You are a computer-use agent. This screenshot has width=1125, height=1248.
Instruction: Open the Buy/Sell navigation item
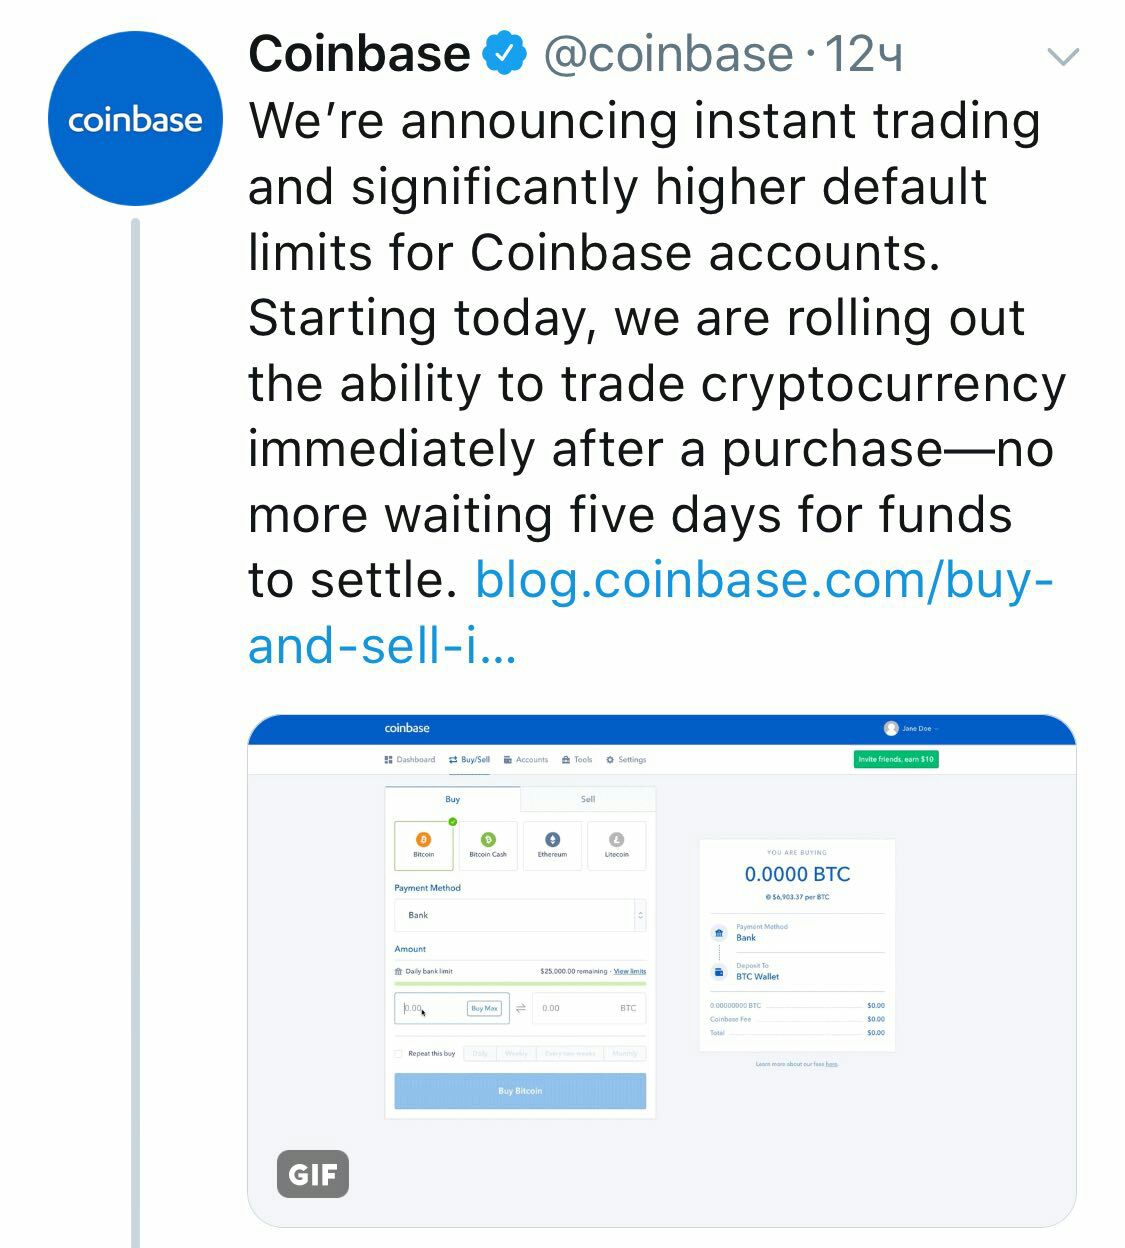470,760
